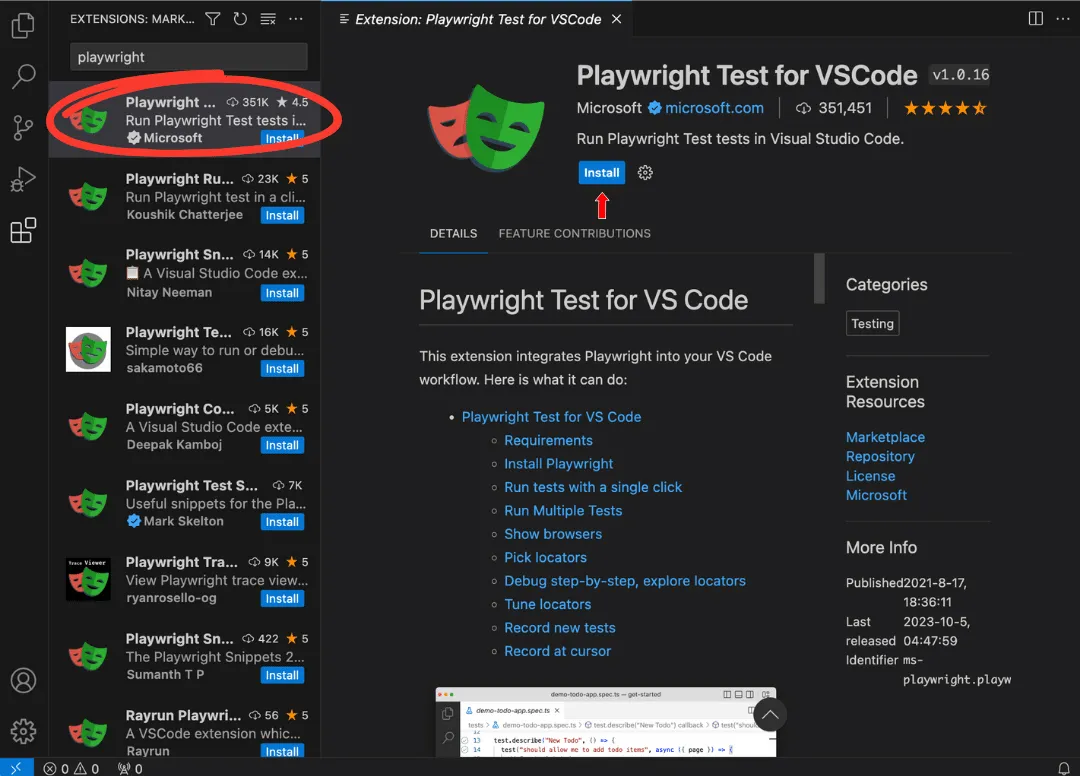Click the playwright extension search field

(x=188, y=57)
